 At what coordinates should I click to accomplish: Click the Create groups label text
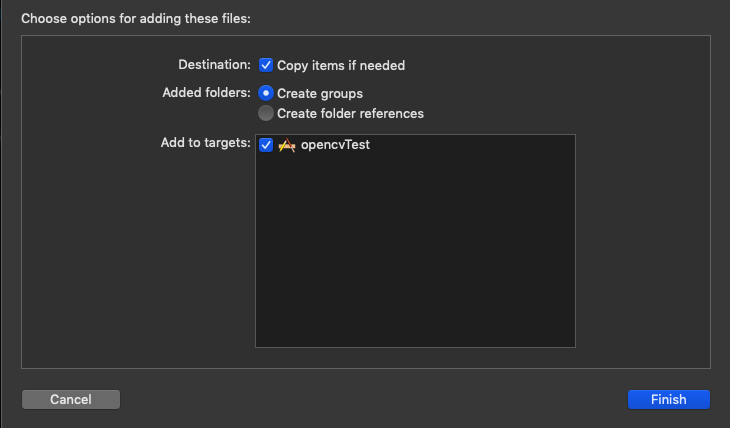319,93
